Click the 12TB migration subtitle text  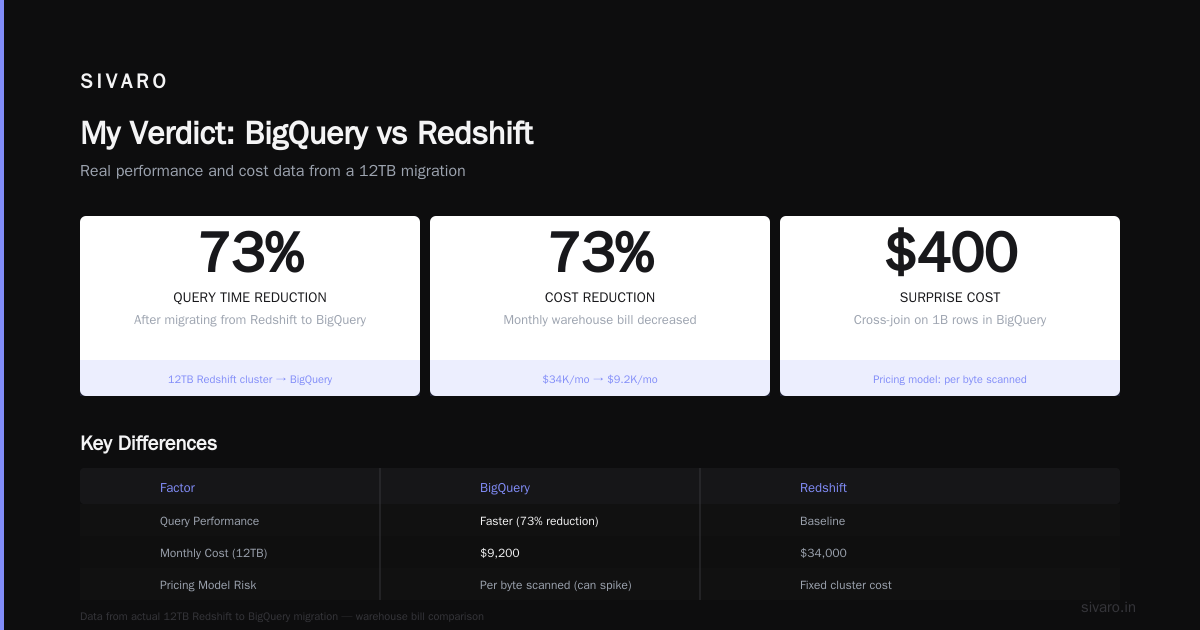click(273, 171)
